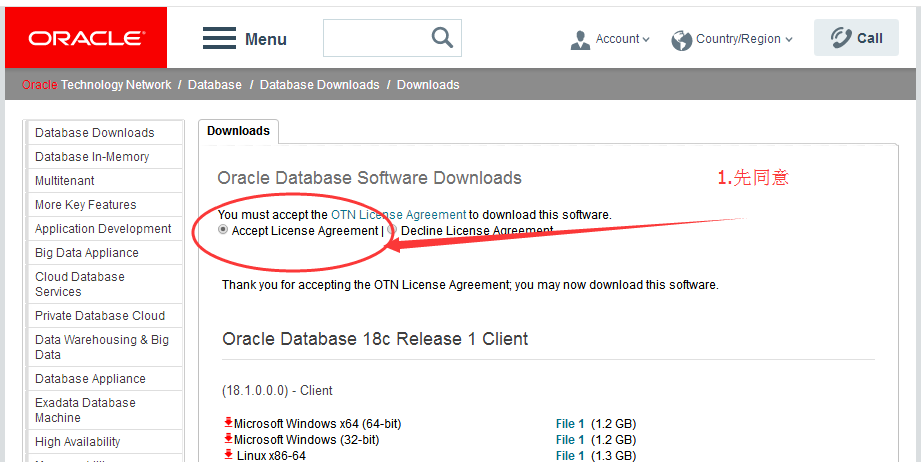The image size is (921, 462).
Task: Open Database Downloads in sidebar
Action: click(x=95, y=133)
